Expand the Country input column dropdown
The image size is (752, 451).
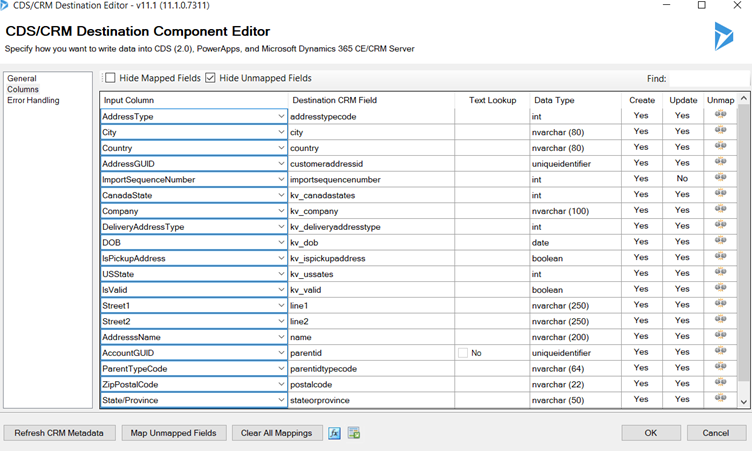tap(281, 148)
